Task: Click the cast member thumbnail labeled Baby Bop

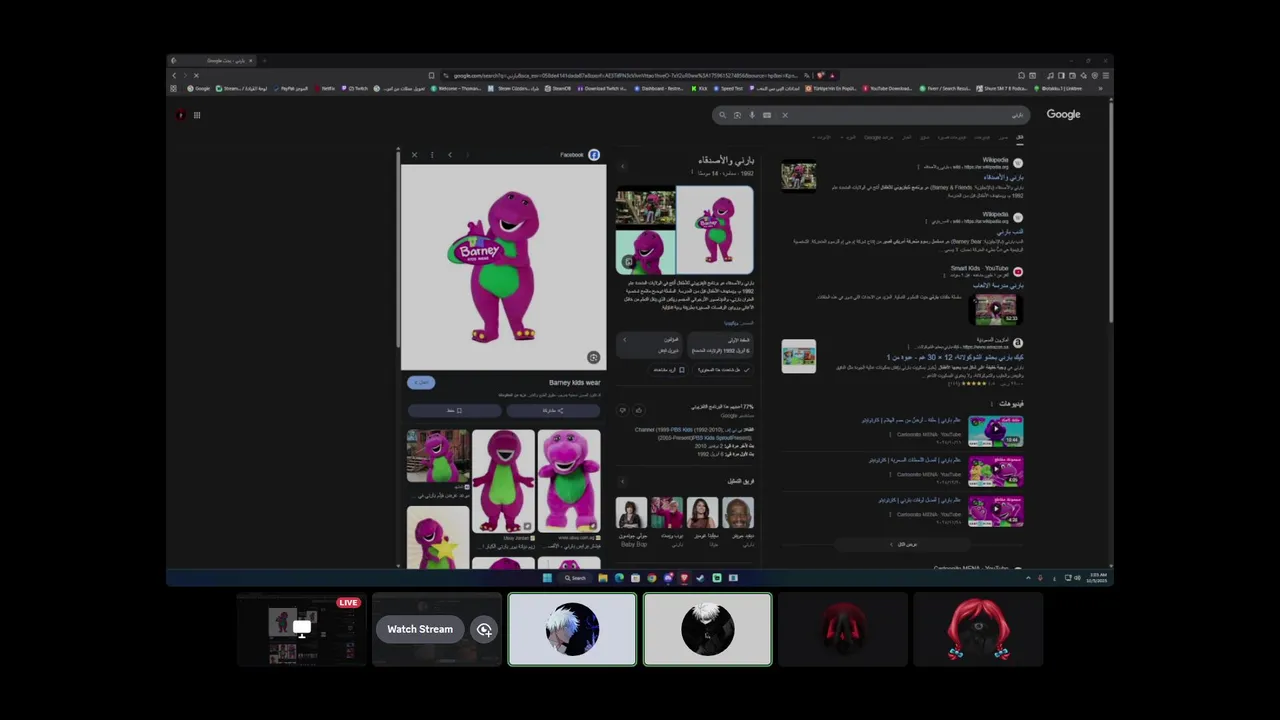Action: [631, 513]
